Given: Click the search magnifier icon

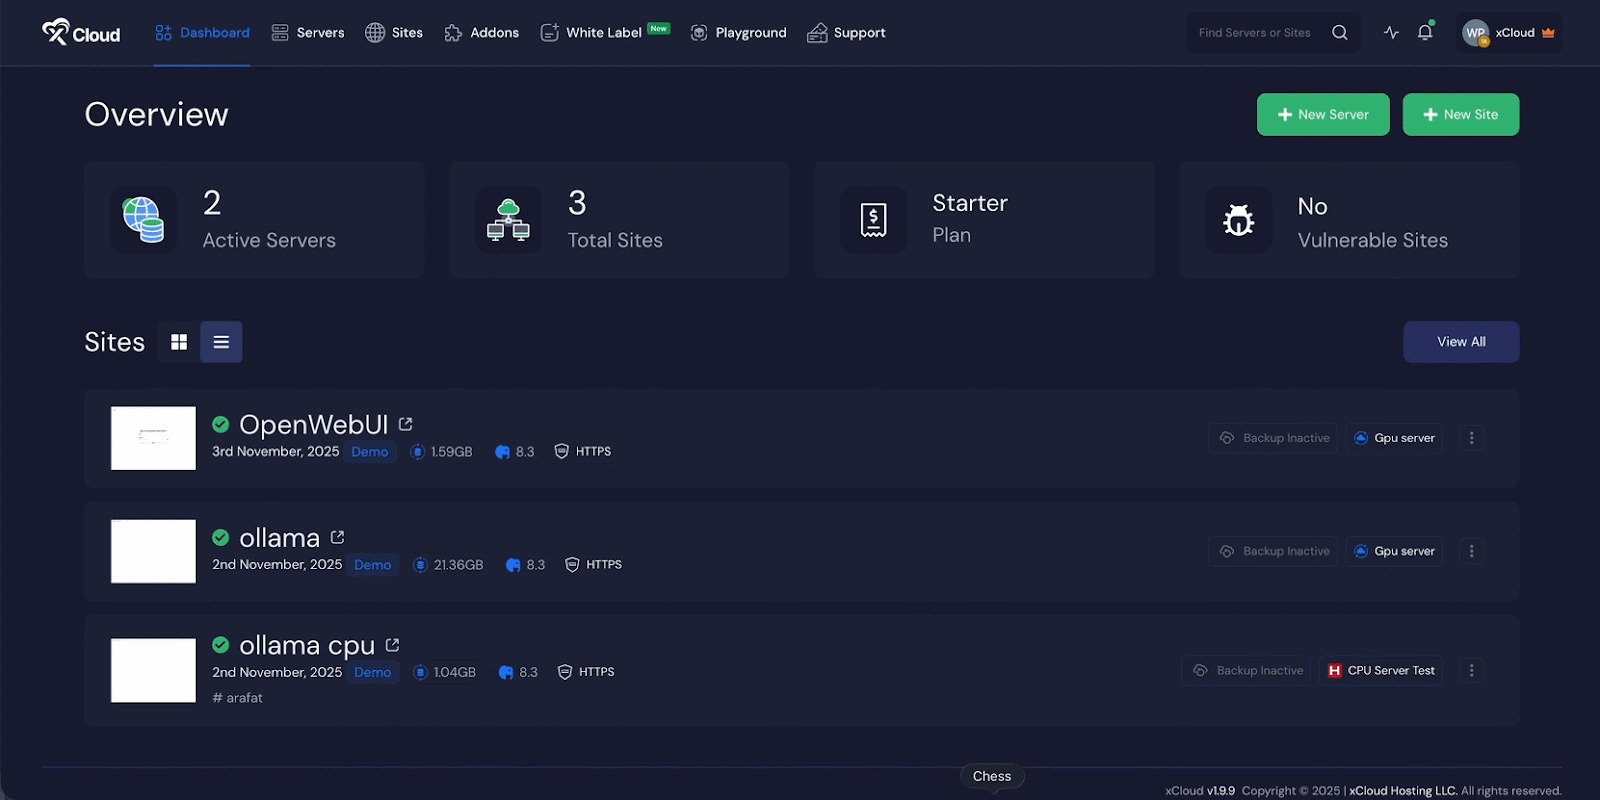Looking at the screenshot, I should coord(1340,33).
